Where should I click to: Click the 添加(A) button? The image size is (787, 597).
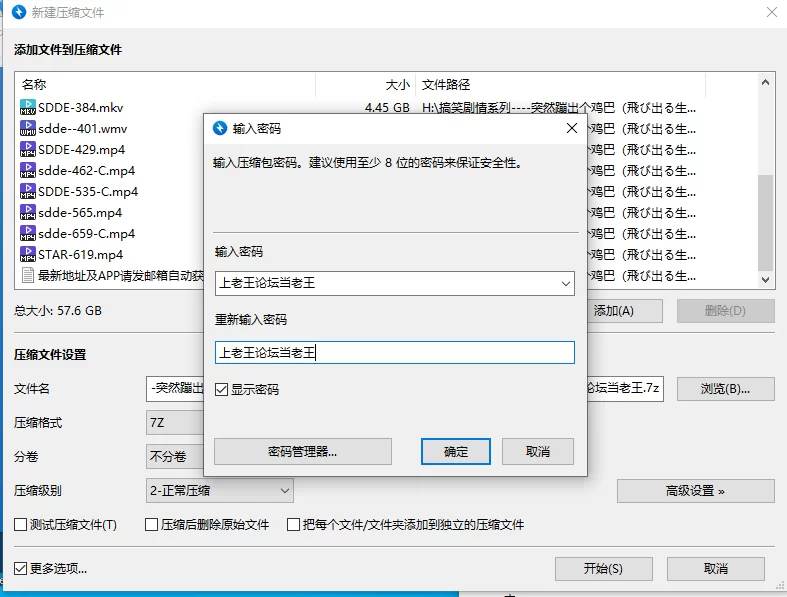(x=624, y=311)
